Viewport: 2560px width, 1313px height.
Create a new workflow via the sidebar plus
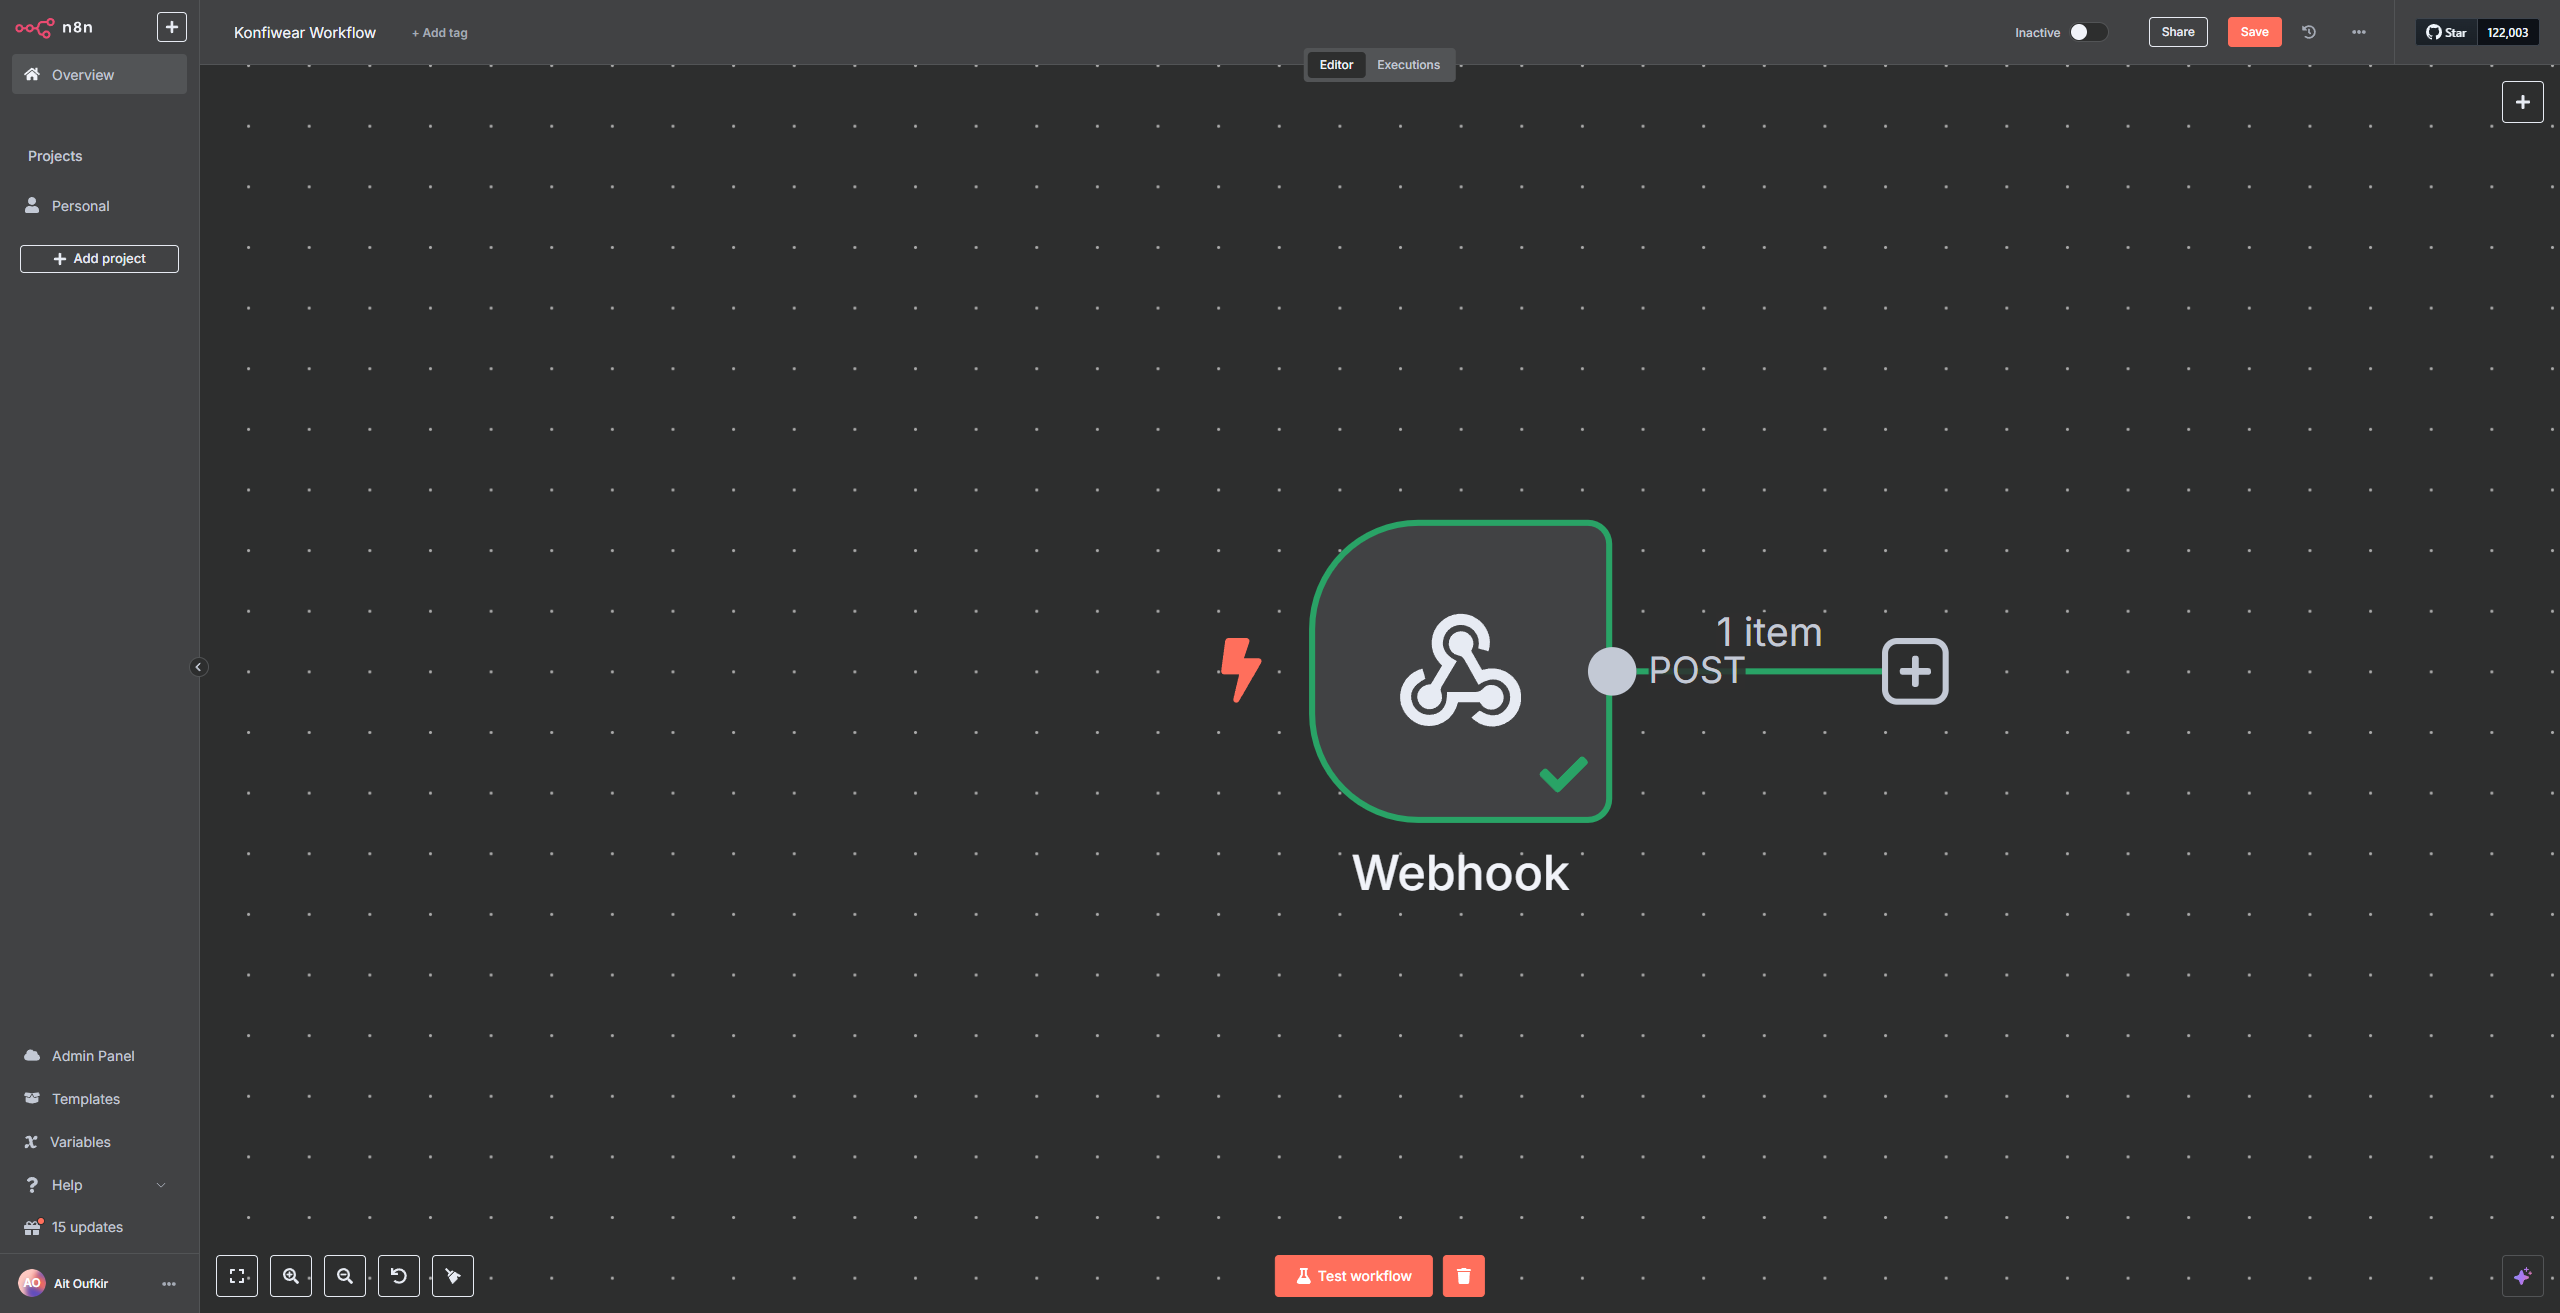point(171,26)
